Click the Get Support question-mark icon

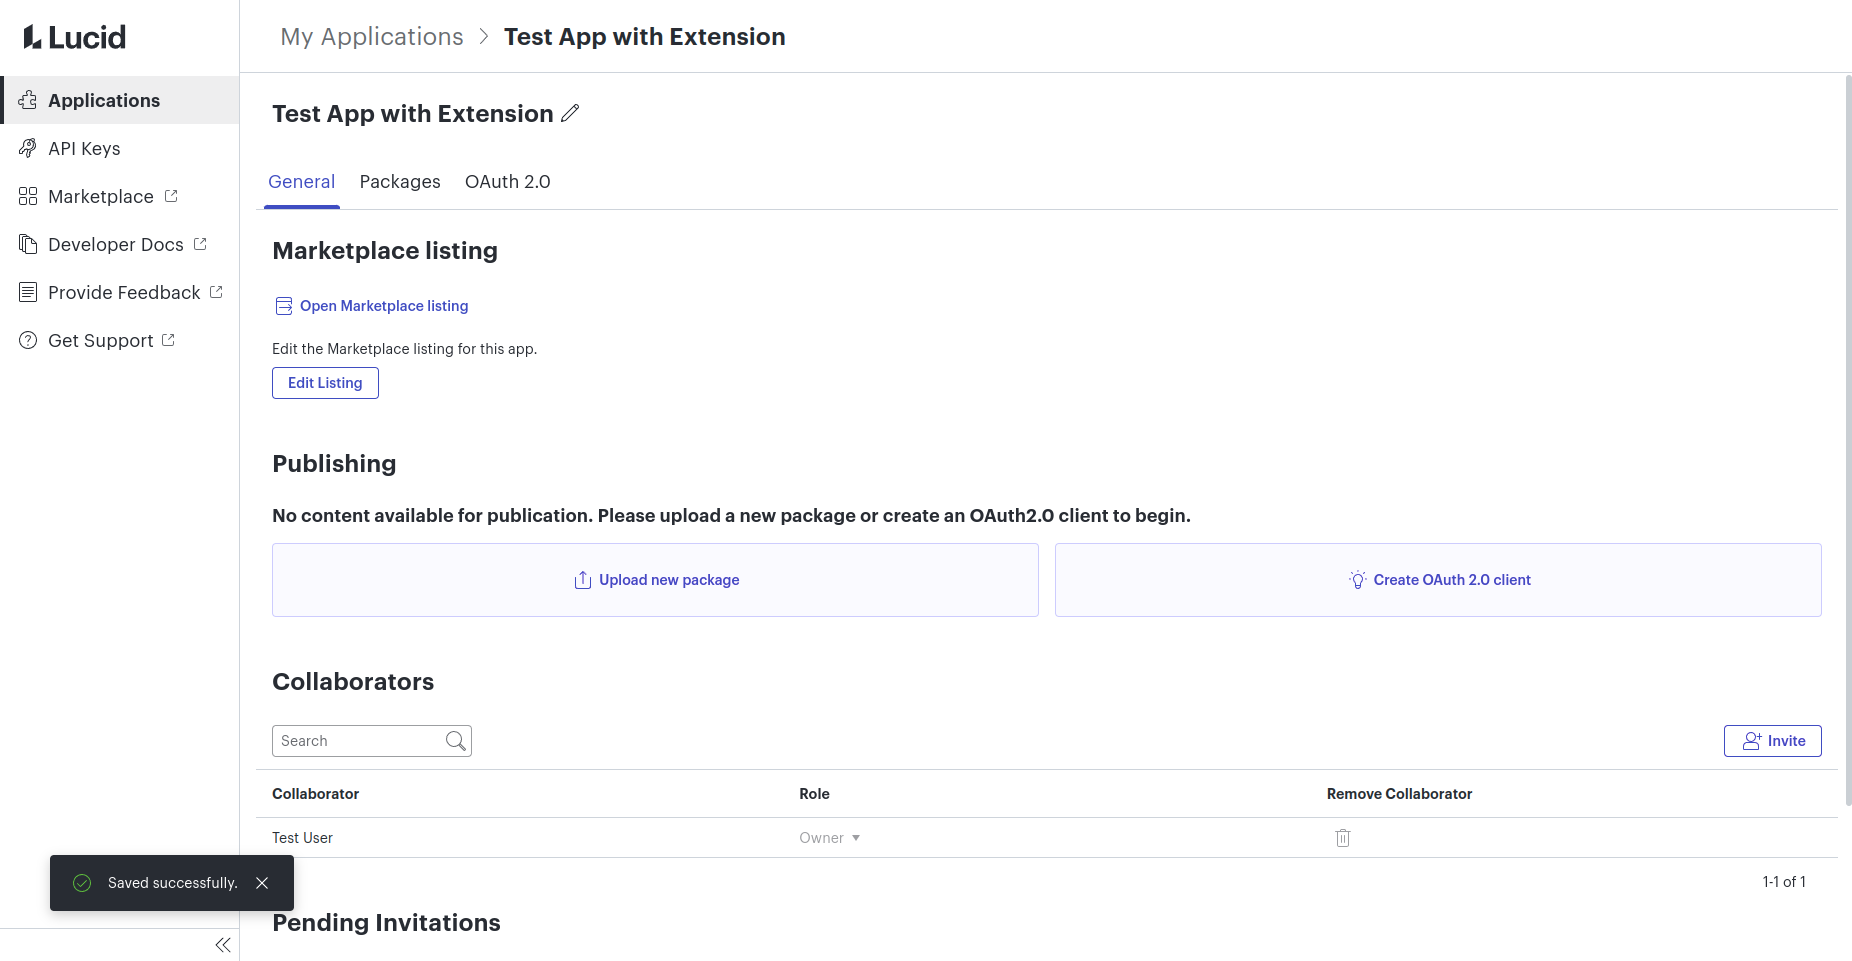pos(28,340)
